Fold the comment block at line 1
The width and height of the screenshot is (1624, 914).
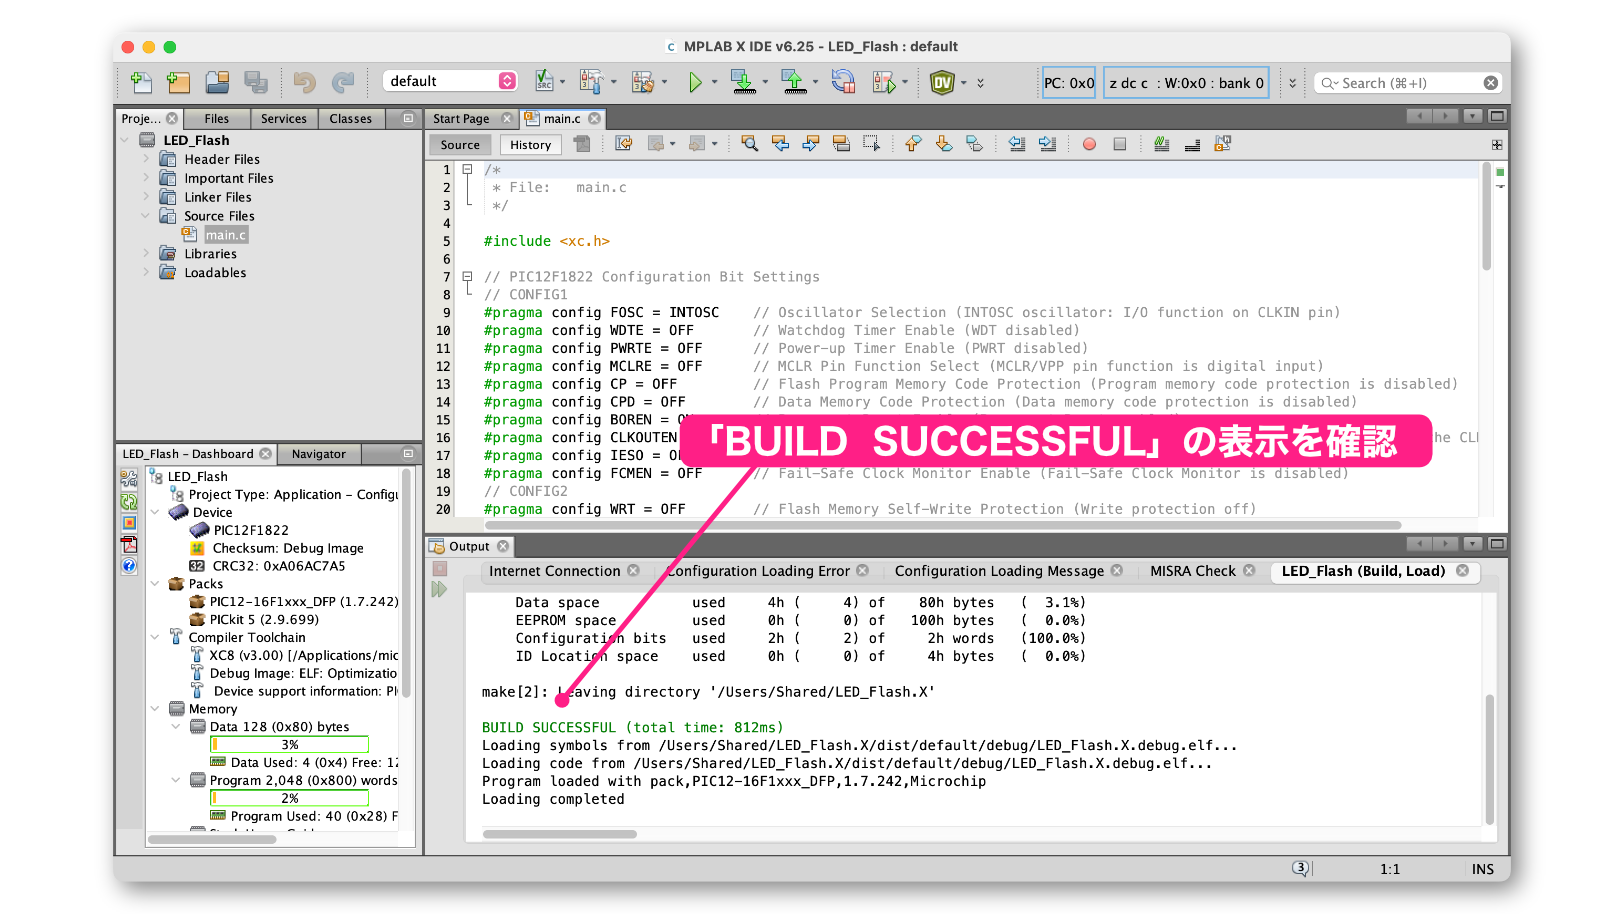pos(467,170)
